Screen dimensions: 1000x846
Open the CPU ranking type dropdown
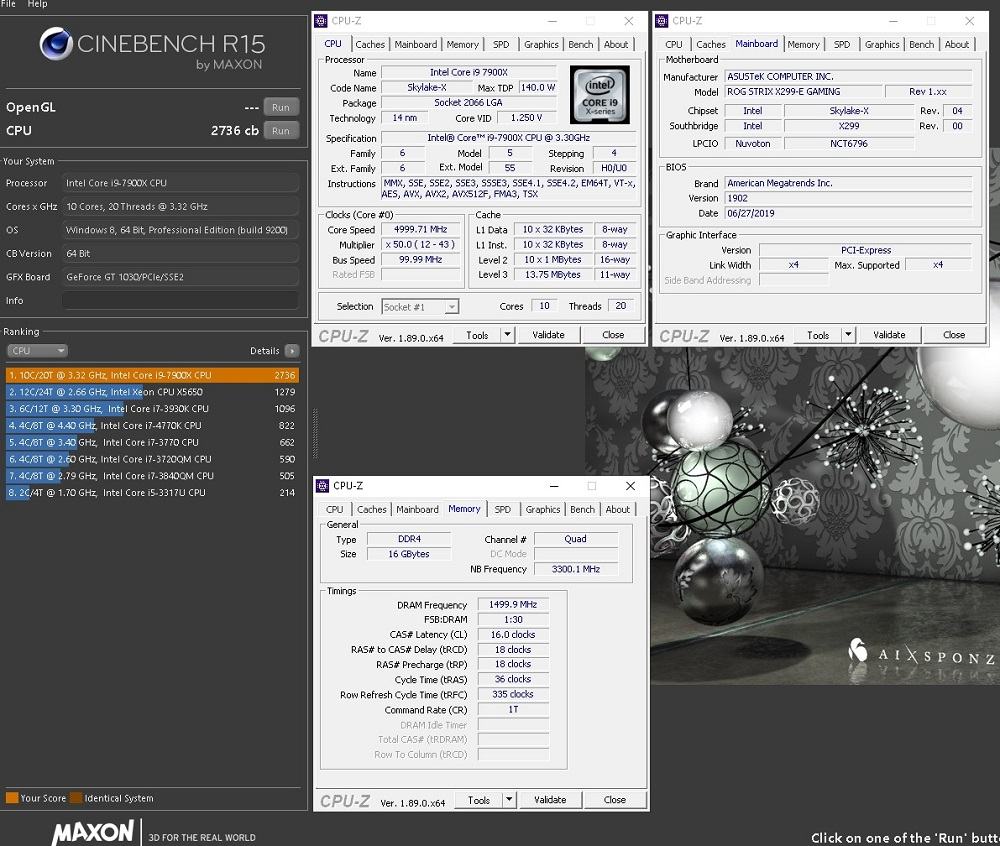(37, 351)
